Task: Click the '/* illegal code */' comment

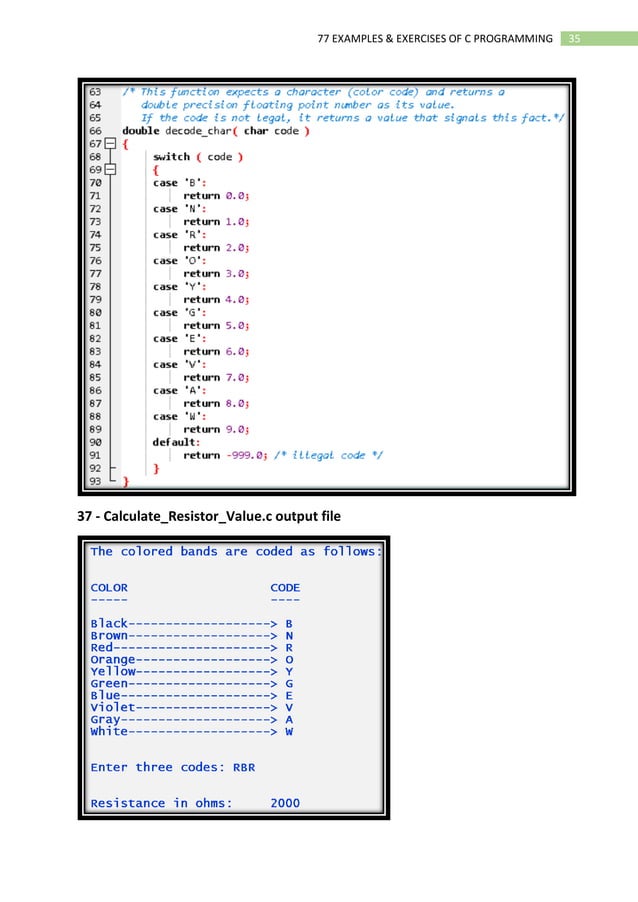Action: (328, 455)
